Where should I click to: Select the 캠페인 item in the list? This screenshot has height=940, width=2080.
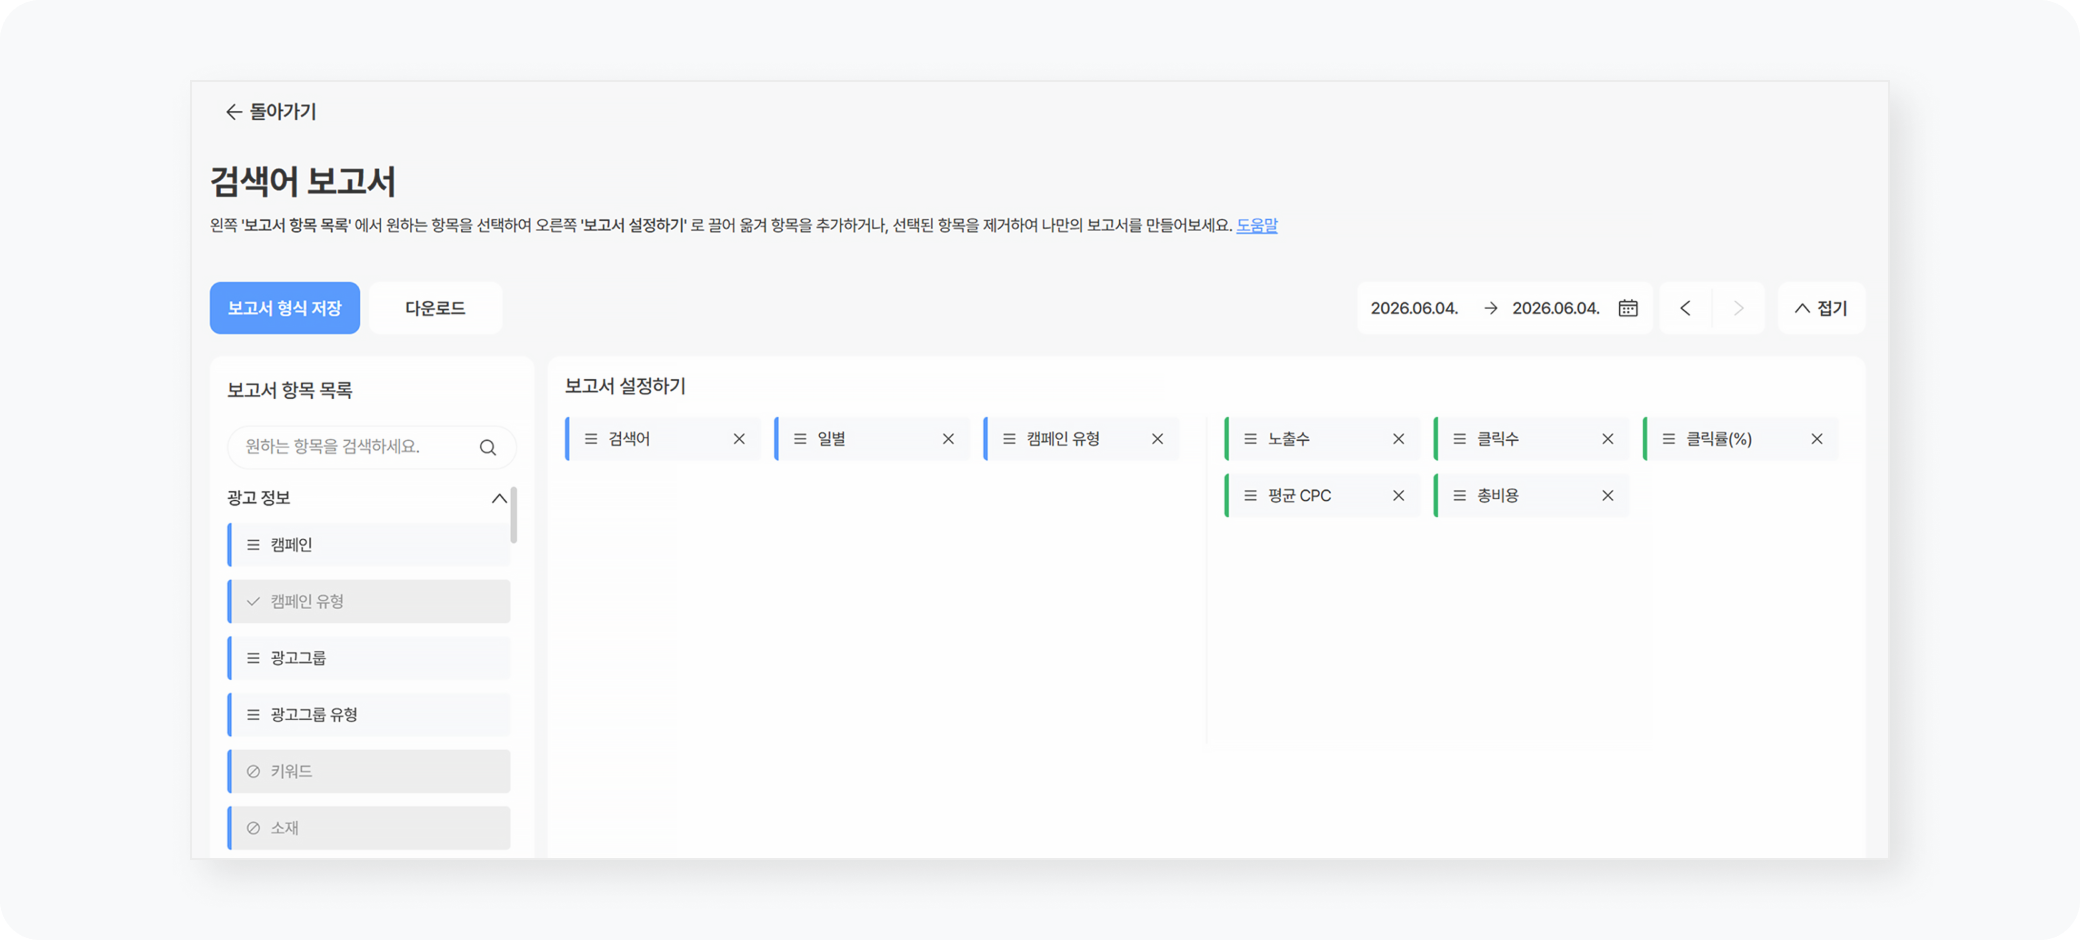[369, 545]
